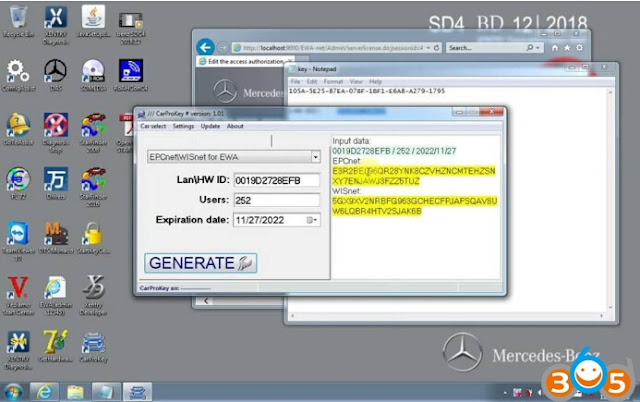Open File Explorer from the taskbar
640x402 pixels.
tap(75, 392)
